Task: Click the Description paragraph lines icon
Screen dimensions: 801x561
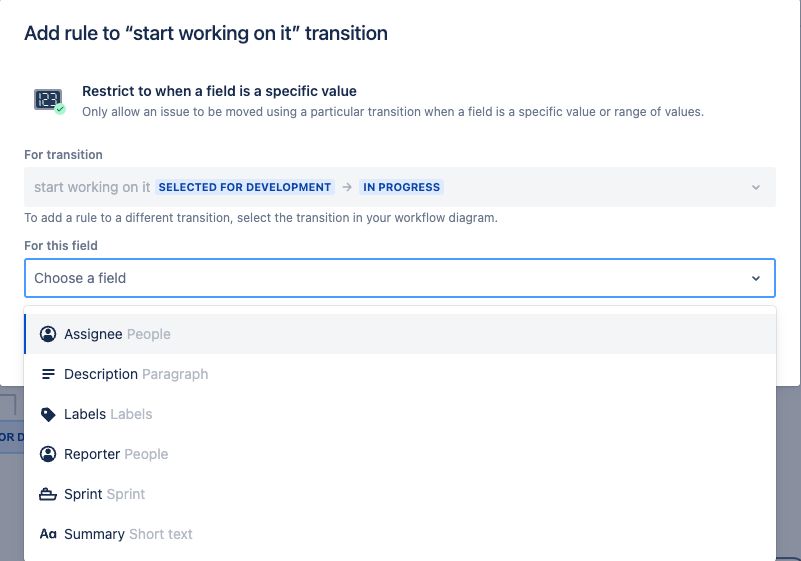Action: click(x=48, y=374)
